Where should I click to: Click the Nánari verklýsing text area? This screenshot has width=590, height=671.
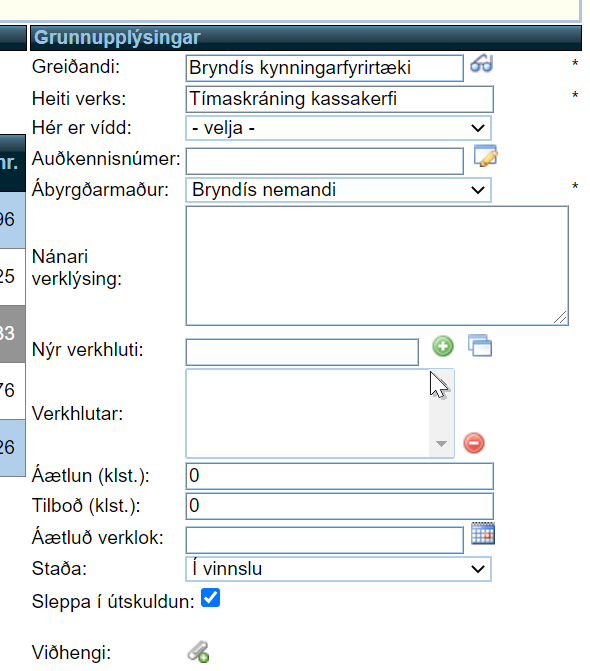coord(377,266)
